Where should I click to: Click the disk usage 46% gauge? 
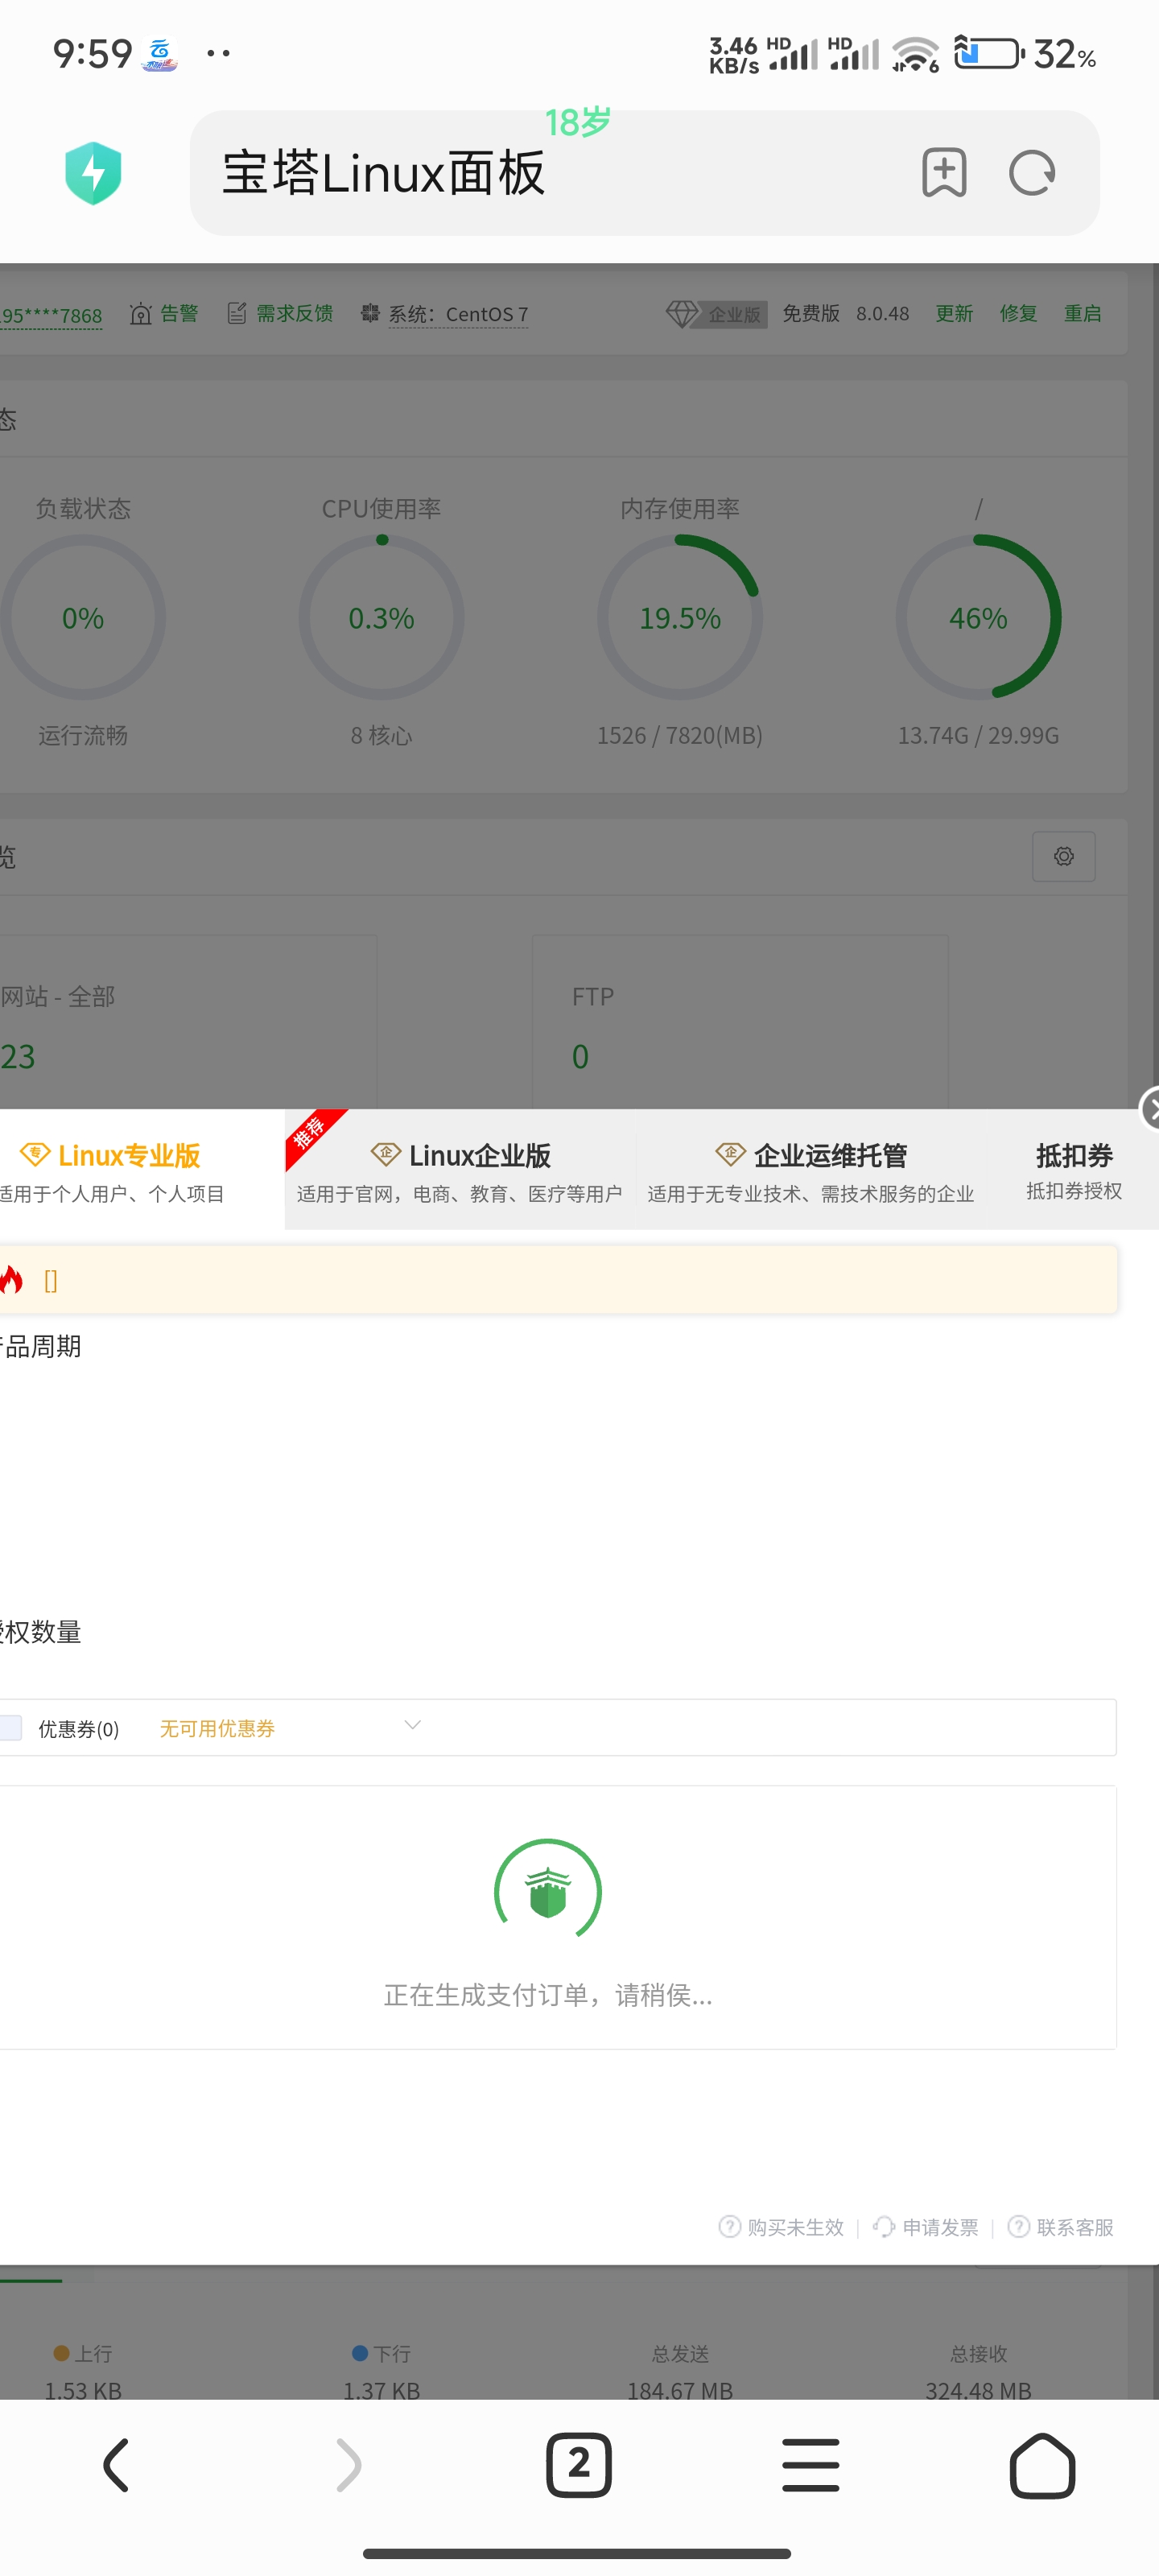pyautogui.click(x=978, y=618)
